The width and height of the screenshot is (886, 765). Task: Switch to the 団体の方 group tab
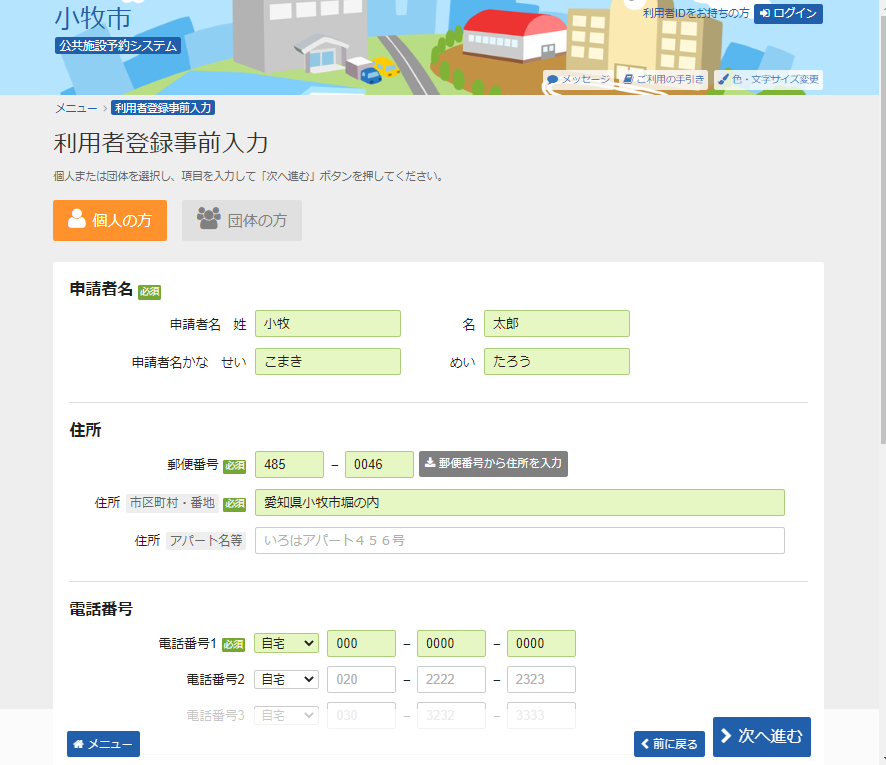point(242,221)
